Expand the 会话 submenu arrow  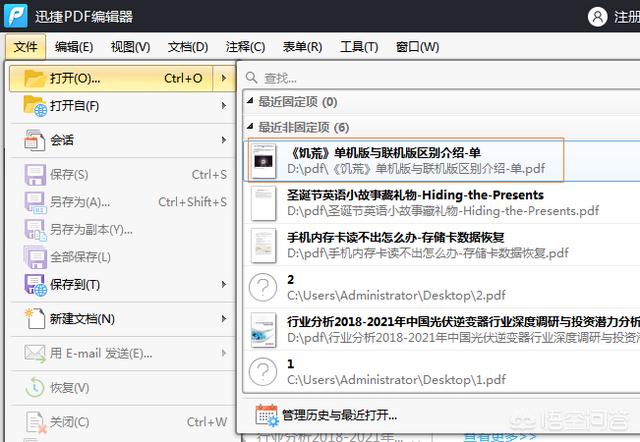224,140
